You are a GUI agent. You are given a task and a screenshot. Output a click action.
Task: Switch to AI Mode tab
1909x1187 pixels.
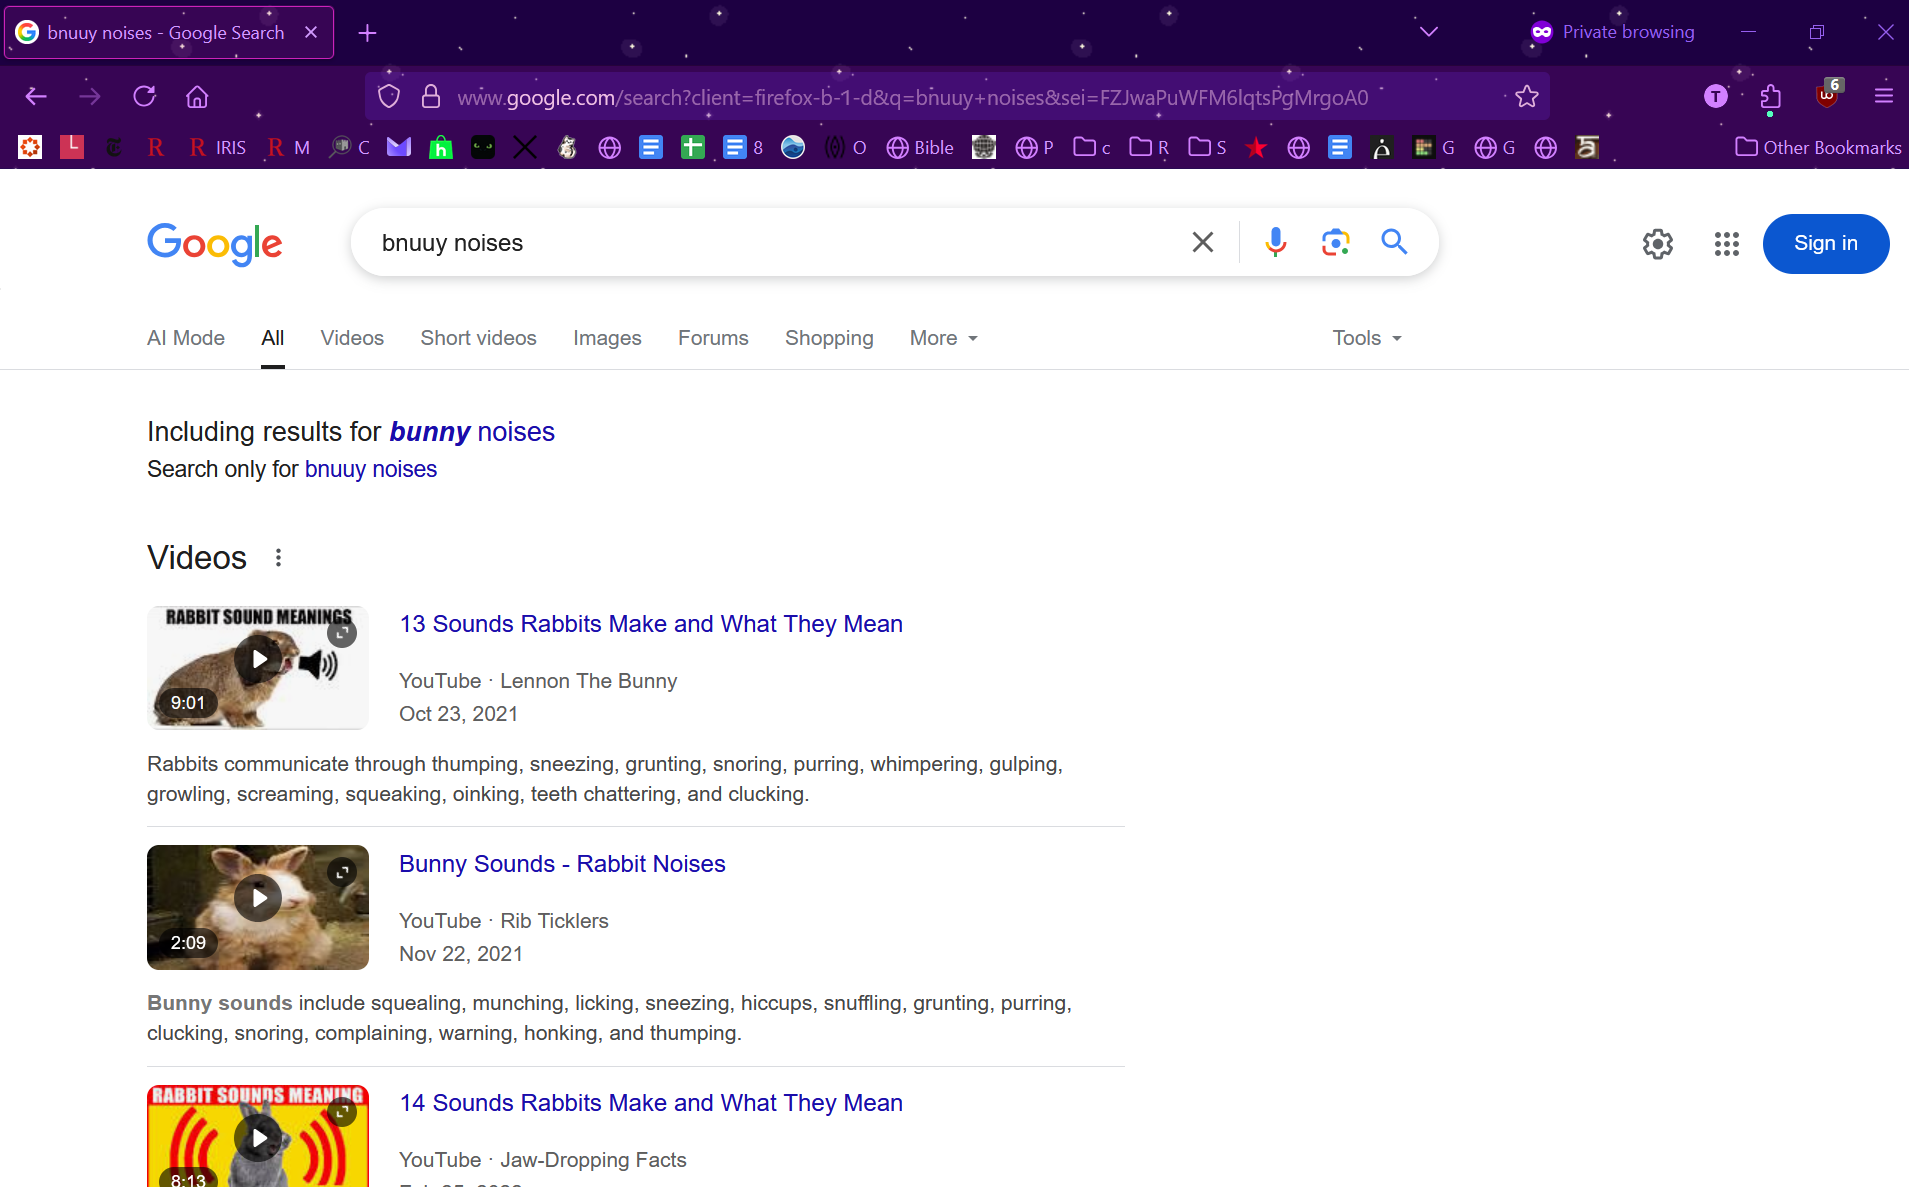(x=186, y=338)
